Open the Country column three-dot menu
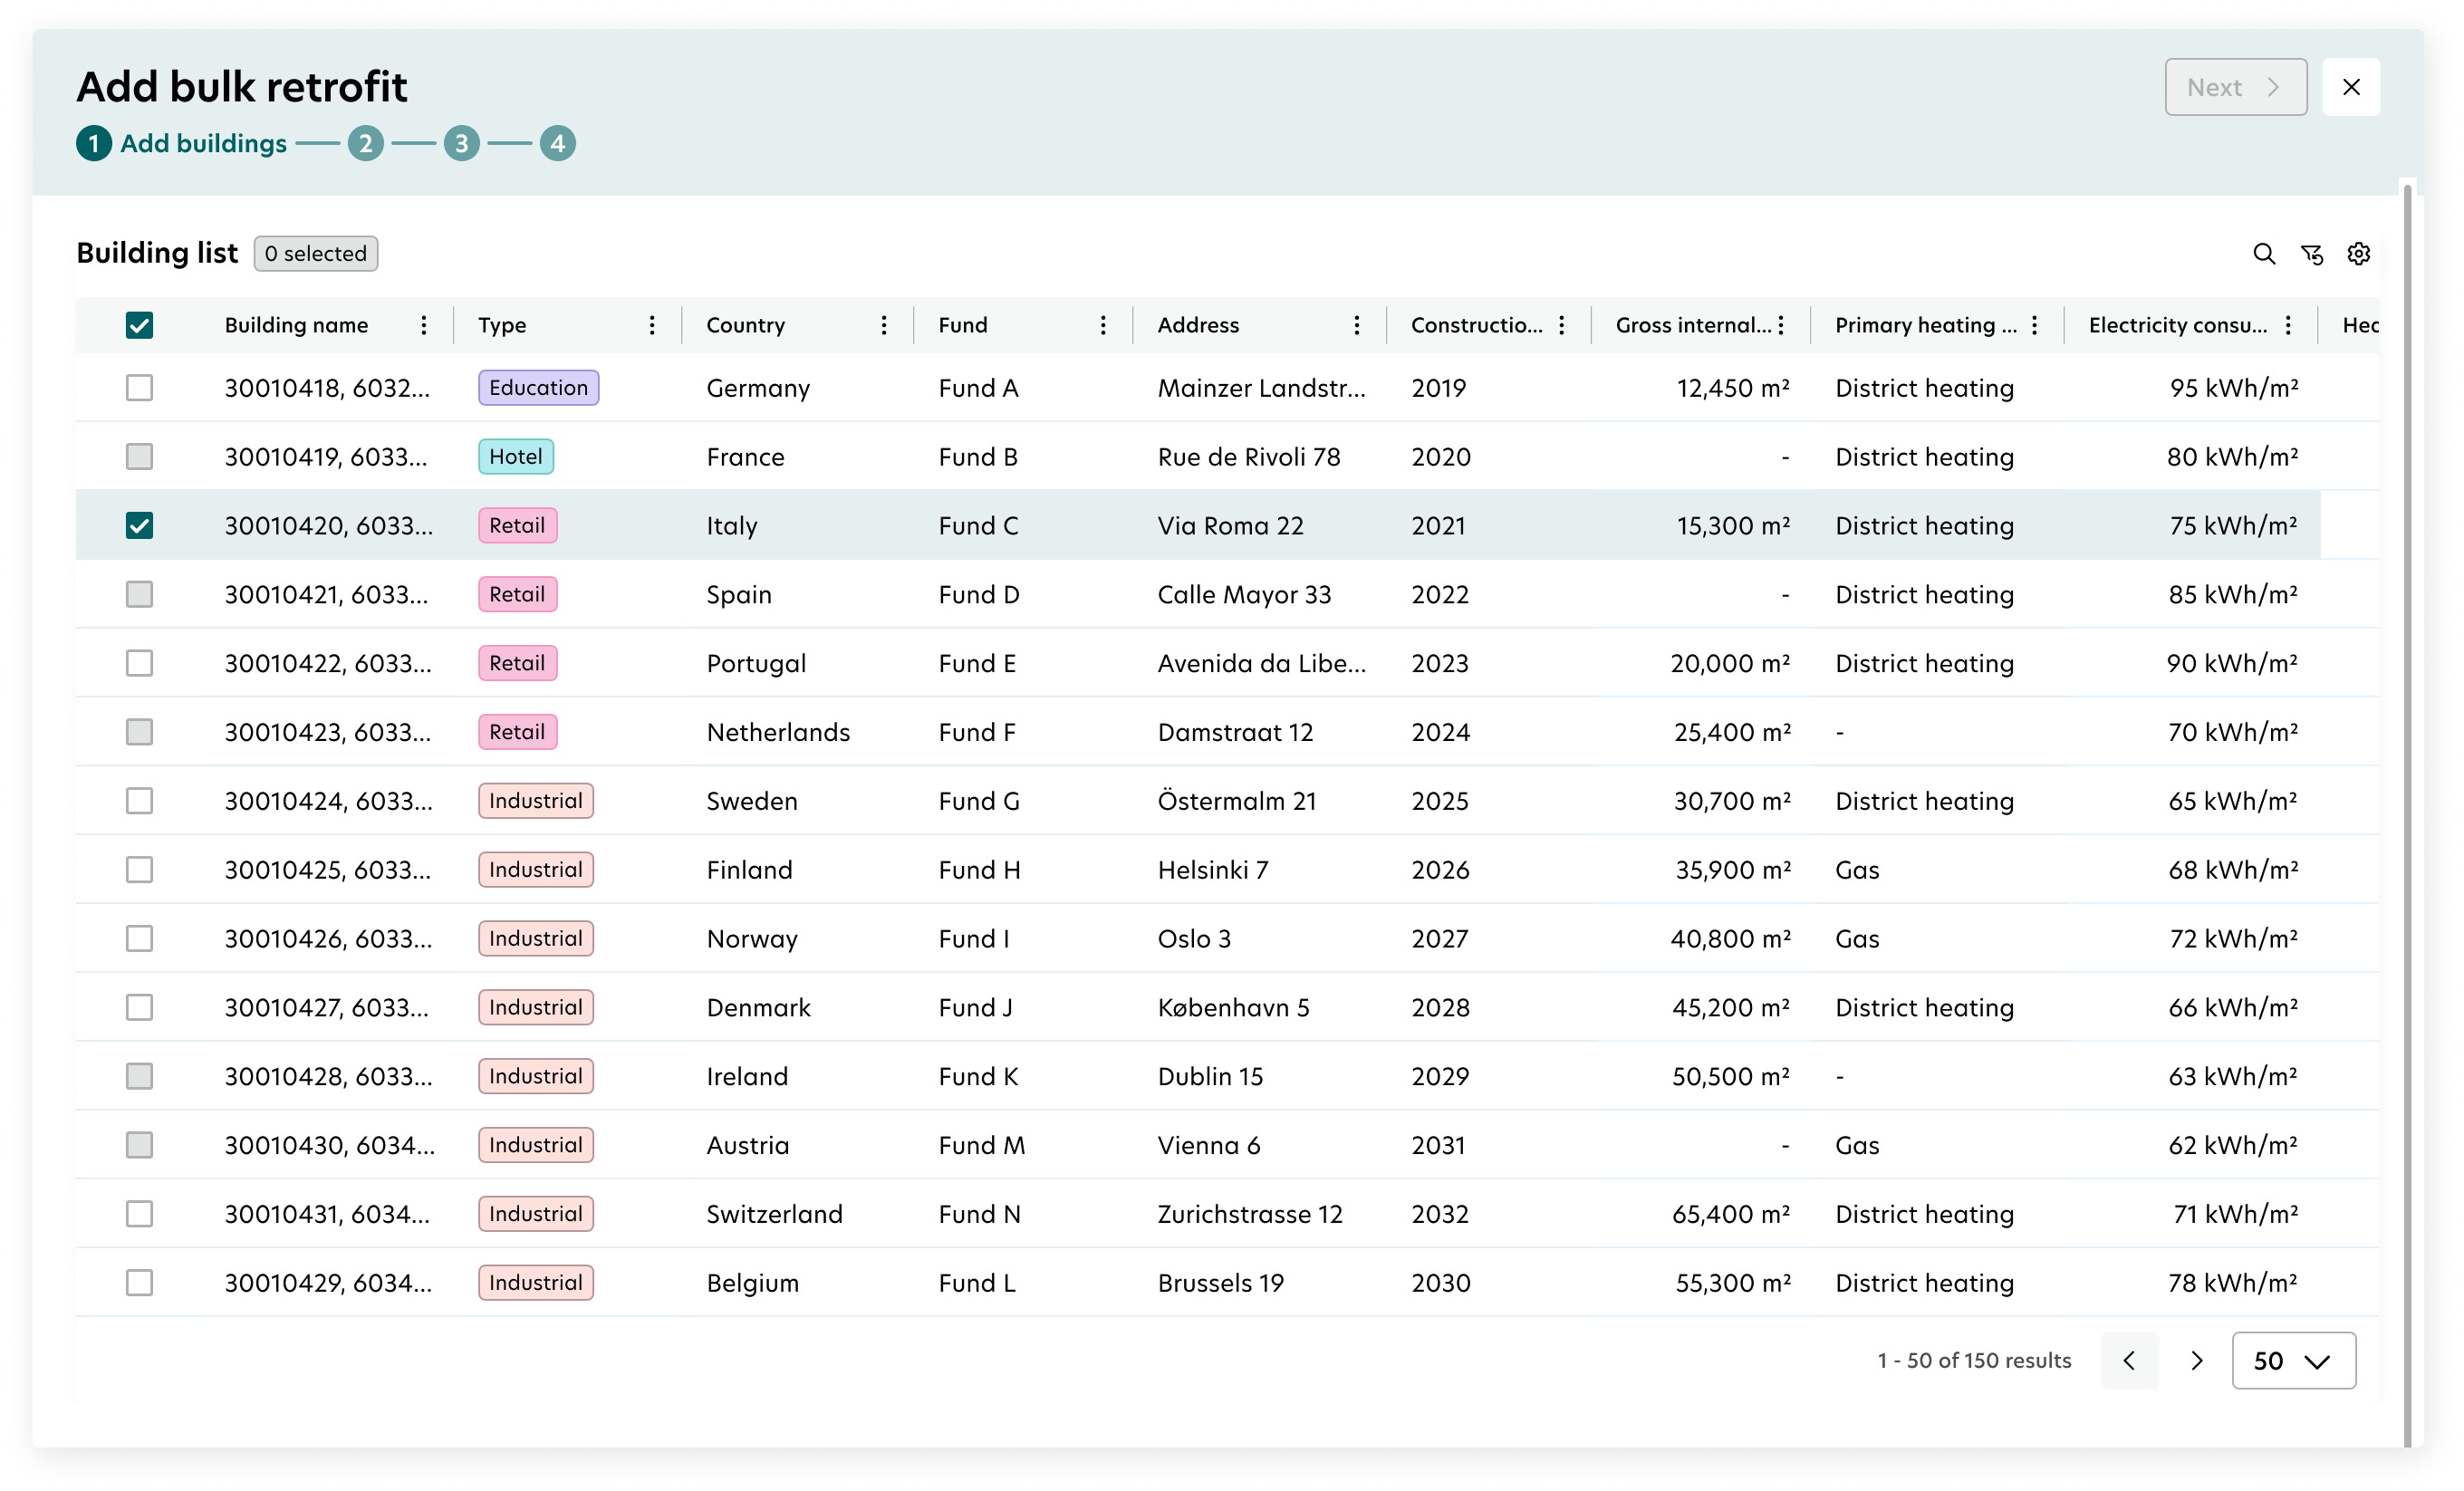This screenshot has height=1491, width=2464. coord(884,325)
